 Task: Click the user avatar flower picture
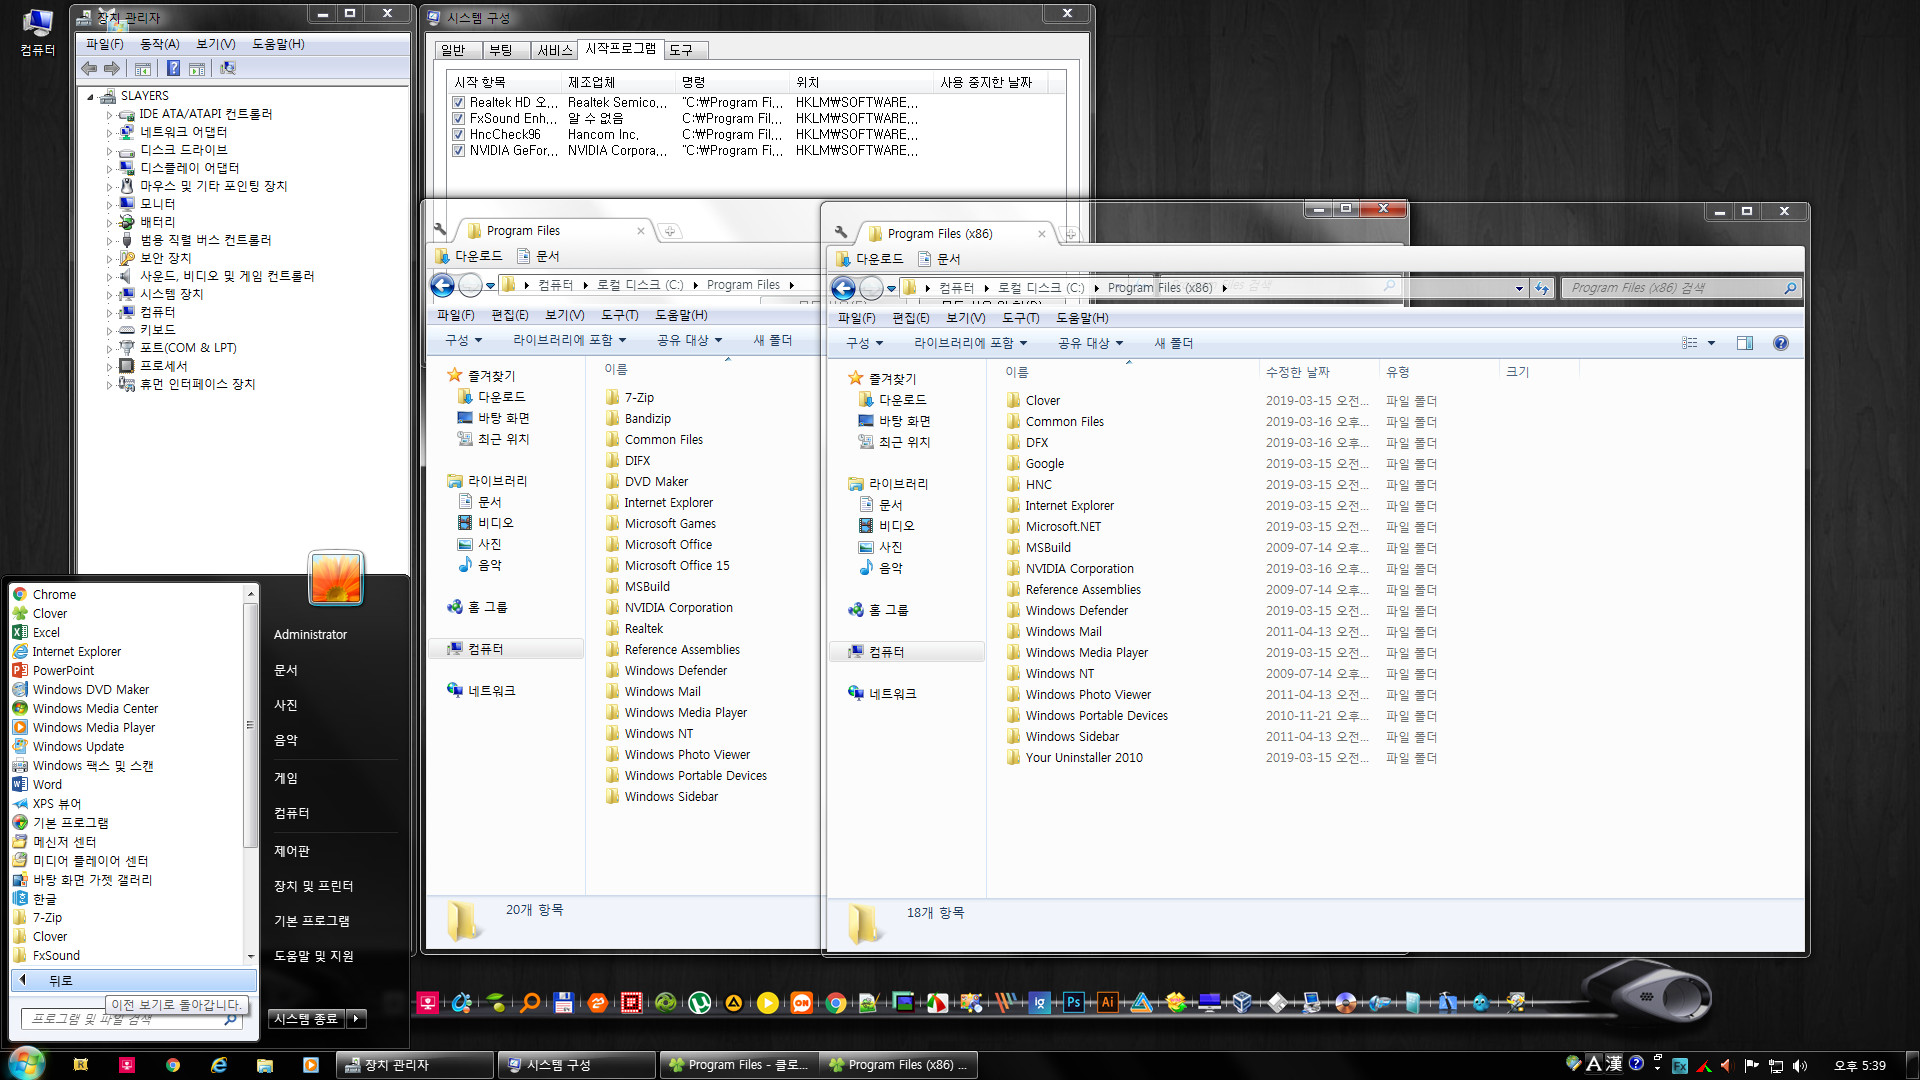[335, 577]
